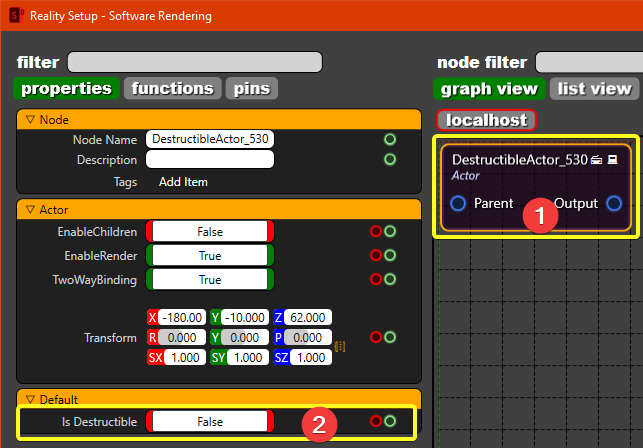Click red pin circle beside Is Destructible
Image resolution: width=643 pixels, height=448 pixels.
click(x=376, y=422)
